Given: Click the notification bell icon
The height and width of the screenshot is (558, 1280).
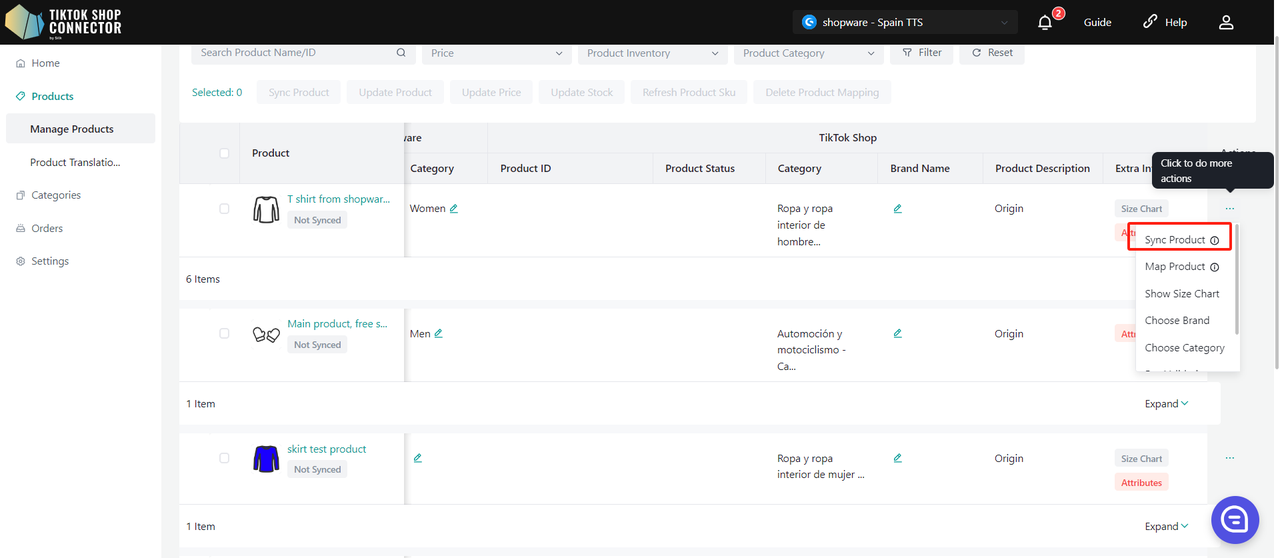Looking at the screenshot, I should point(1045,22).
